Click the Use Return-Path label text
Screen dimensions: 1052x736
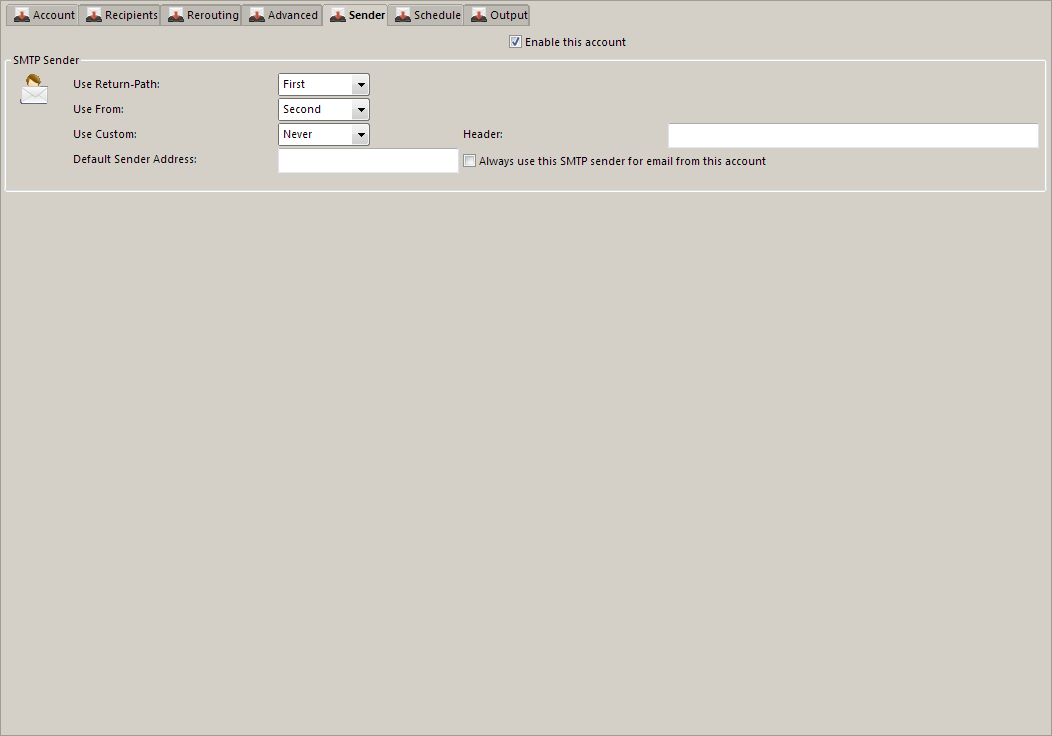[116, 84]
